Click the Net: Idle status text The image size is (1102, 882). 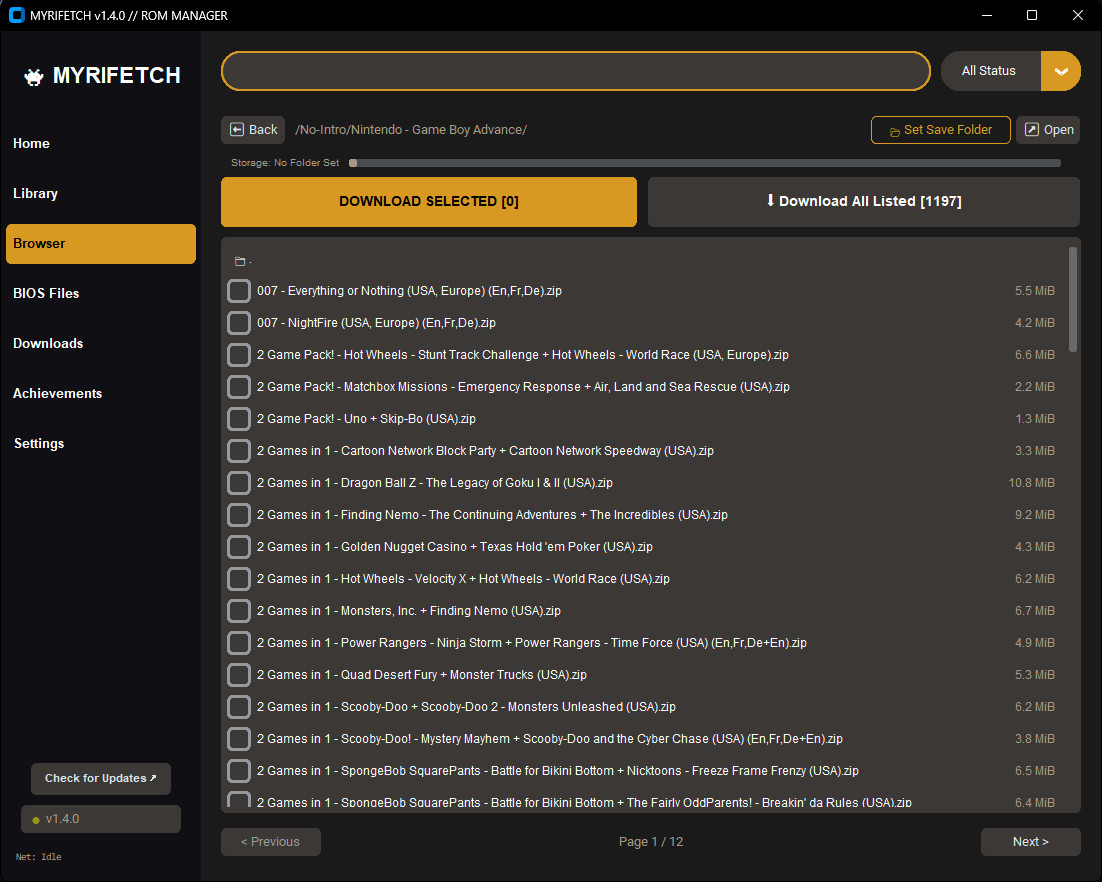pyautogui.click(x=39, y=857)
